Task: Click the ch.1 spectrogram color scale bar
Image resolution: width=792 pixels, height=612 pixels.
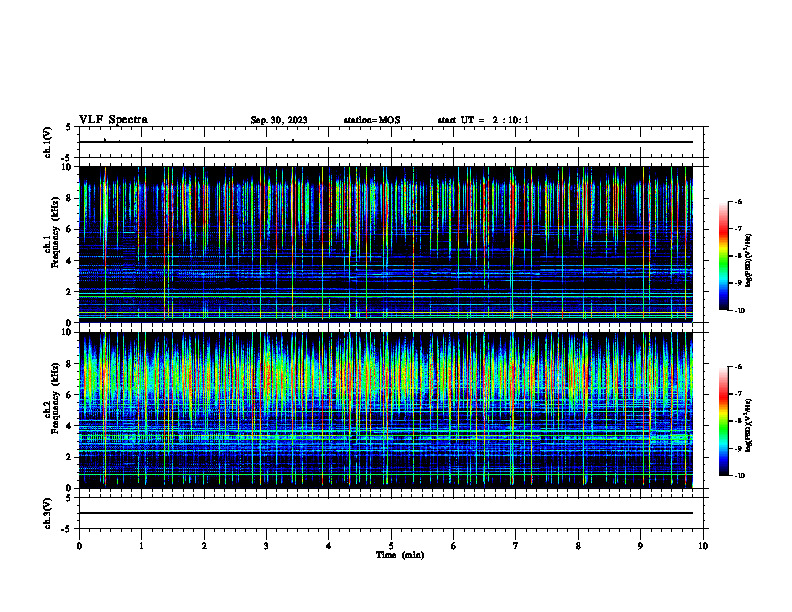Action: pos(723,256)
